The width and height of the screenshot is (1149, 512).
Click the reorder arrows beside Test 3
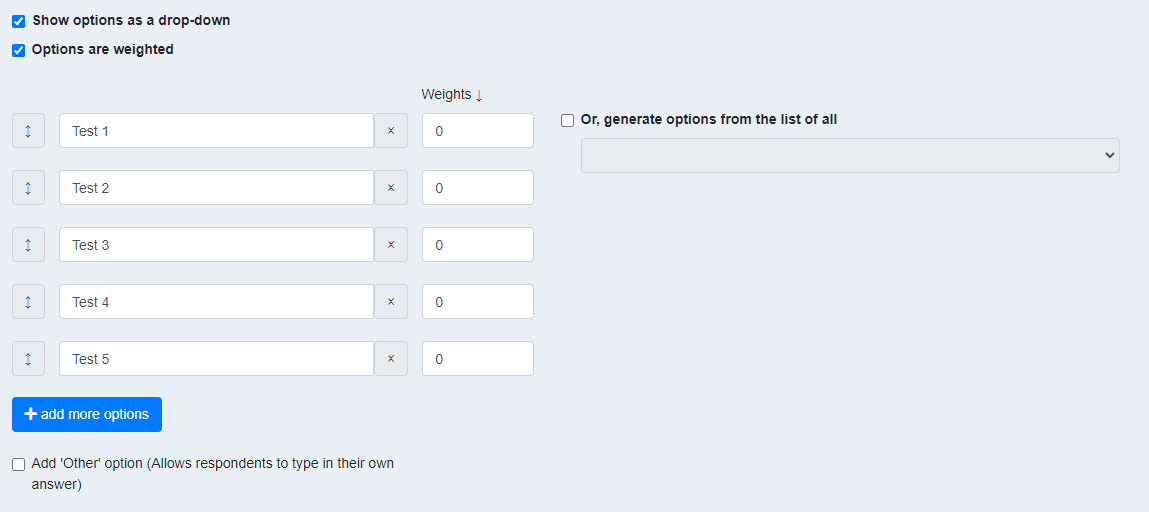(28, 245)
